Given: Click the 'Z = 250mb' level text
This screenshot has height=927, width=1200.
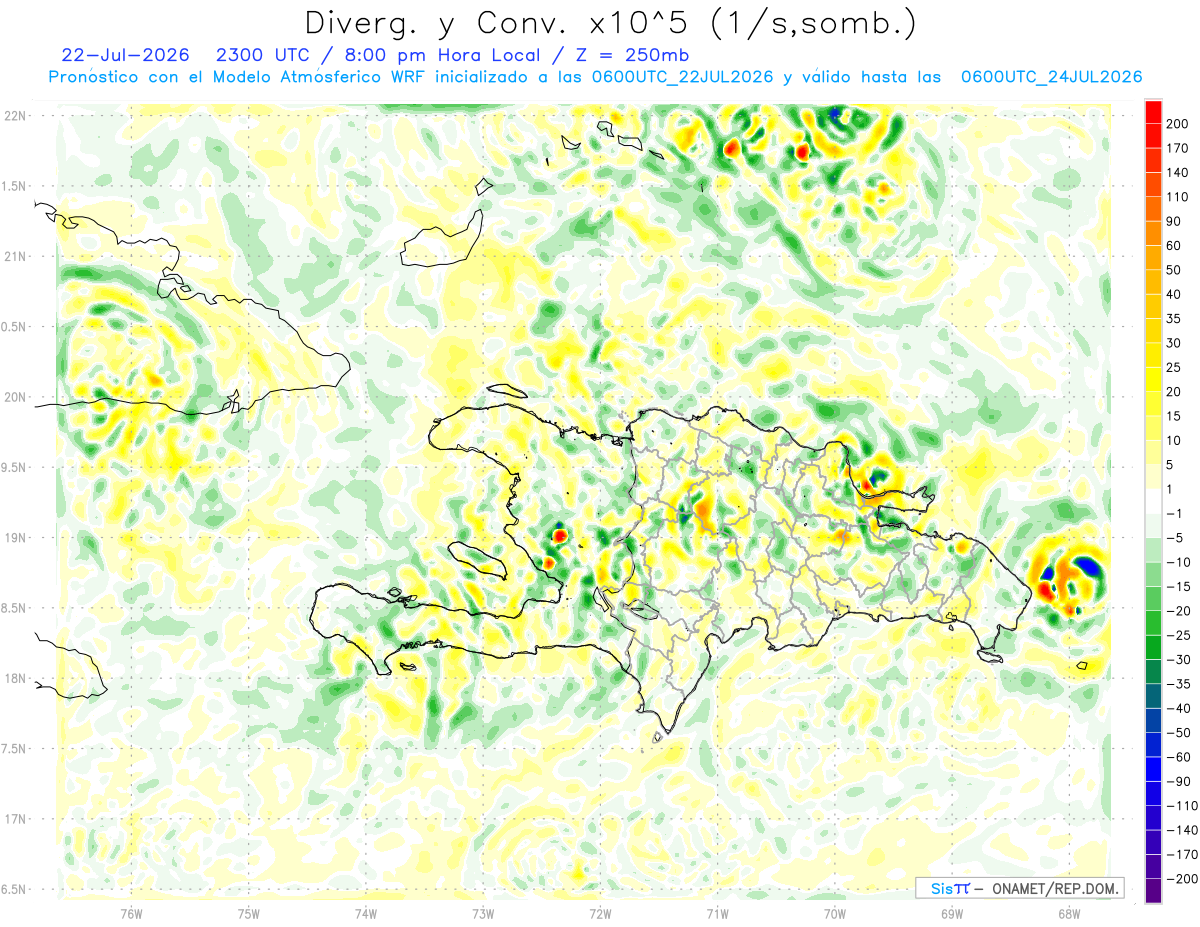Looking at the screenshot, I should point(634,54).
